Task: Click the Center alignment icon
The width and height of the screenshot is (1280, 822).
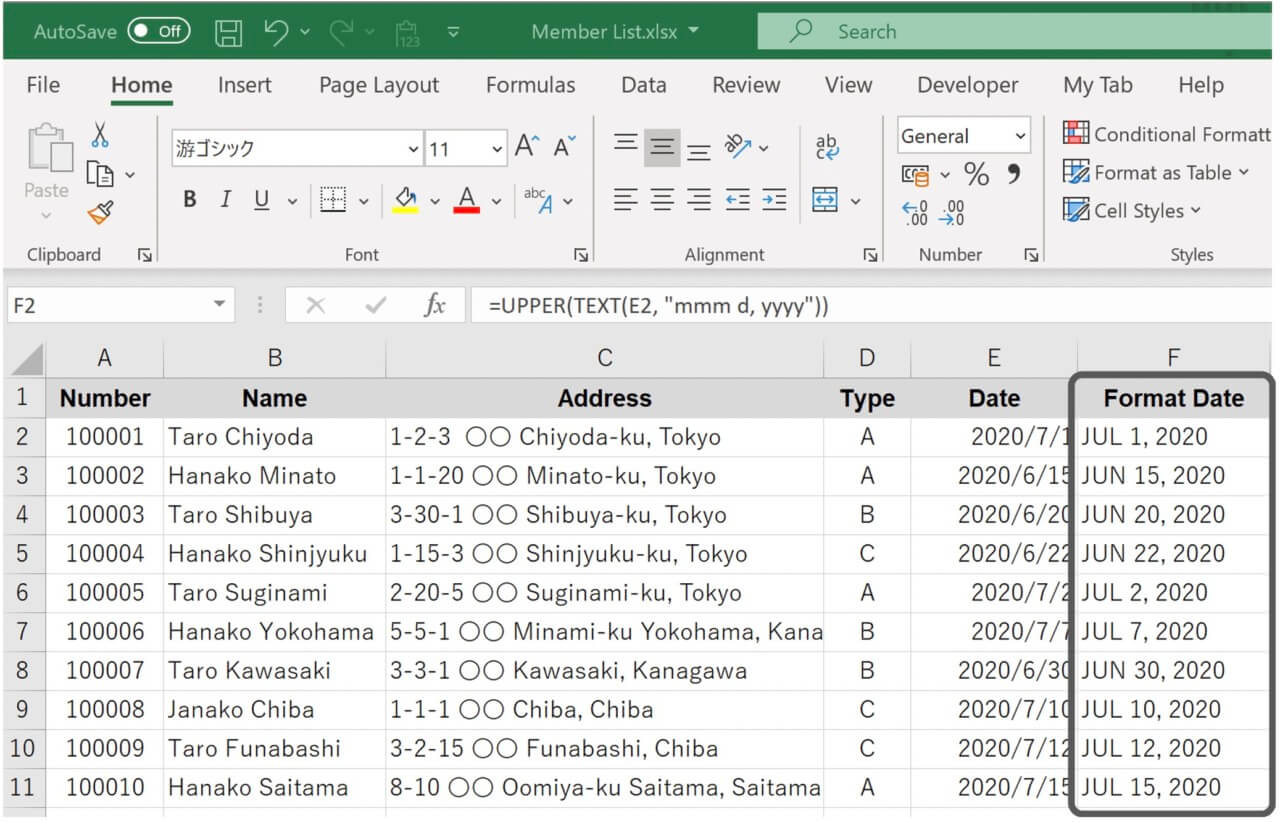Action: click(662, 199)
